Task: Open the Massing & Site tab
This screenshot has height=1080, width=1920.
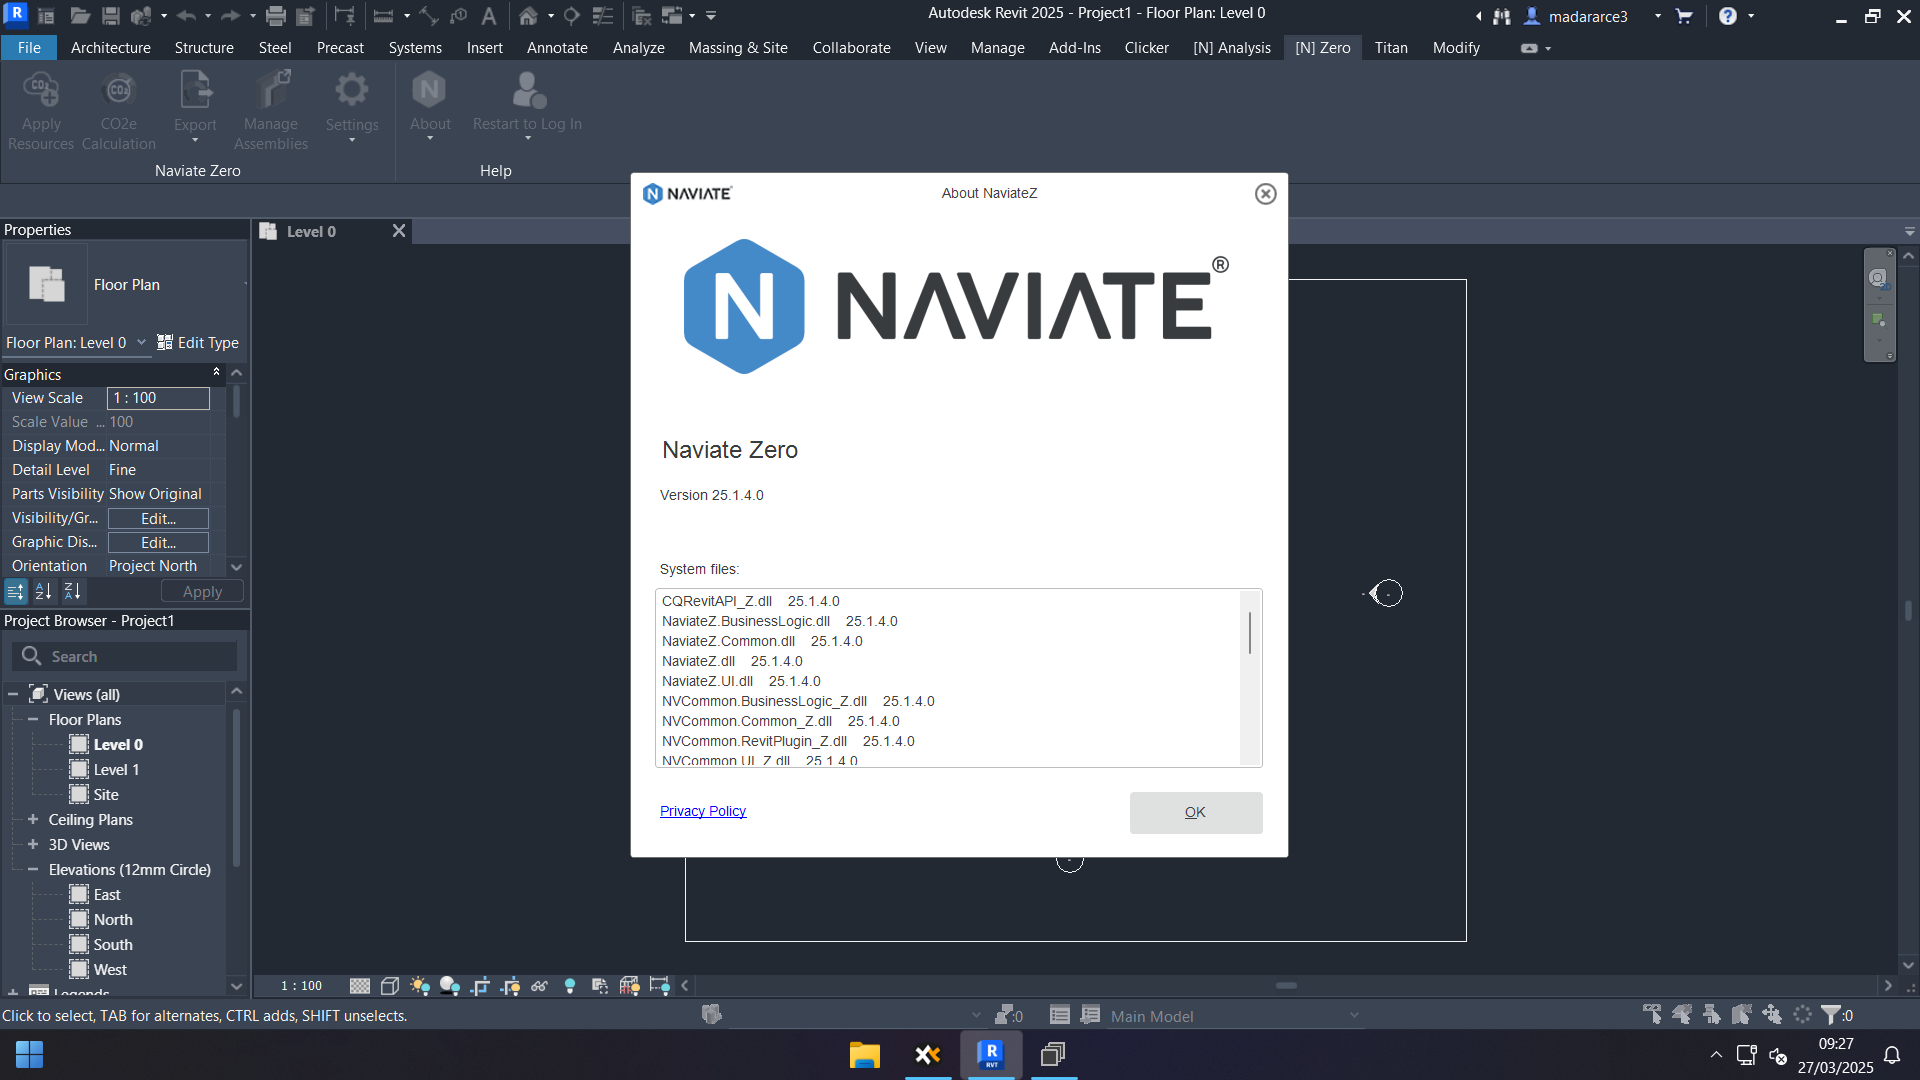Action: 738,47
